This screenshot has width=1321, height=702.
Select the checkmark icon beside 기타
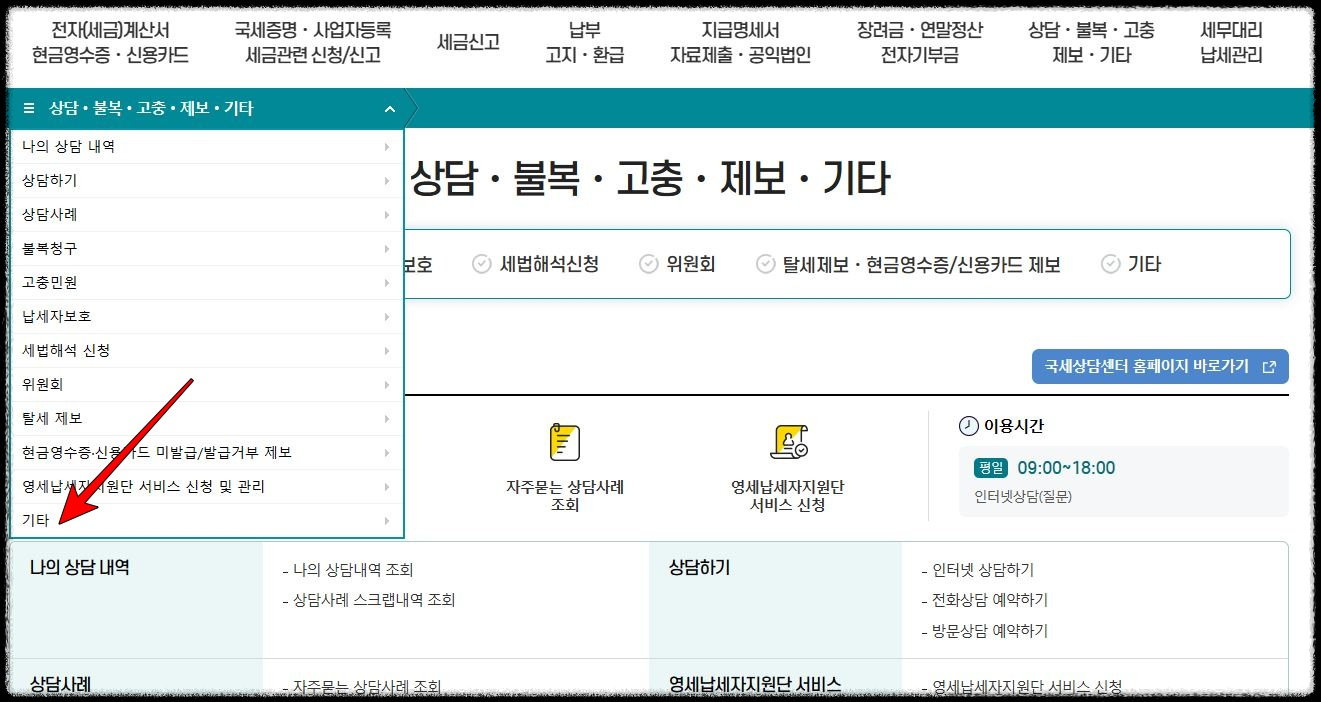coord(1110,264)
